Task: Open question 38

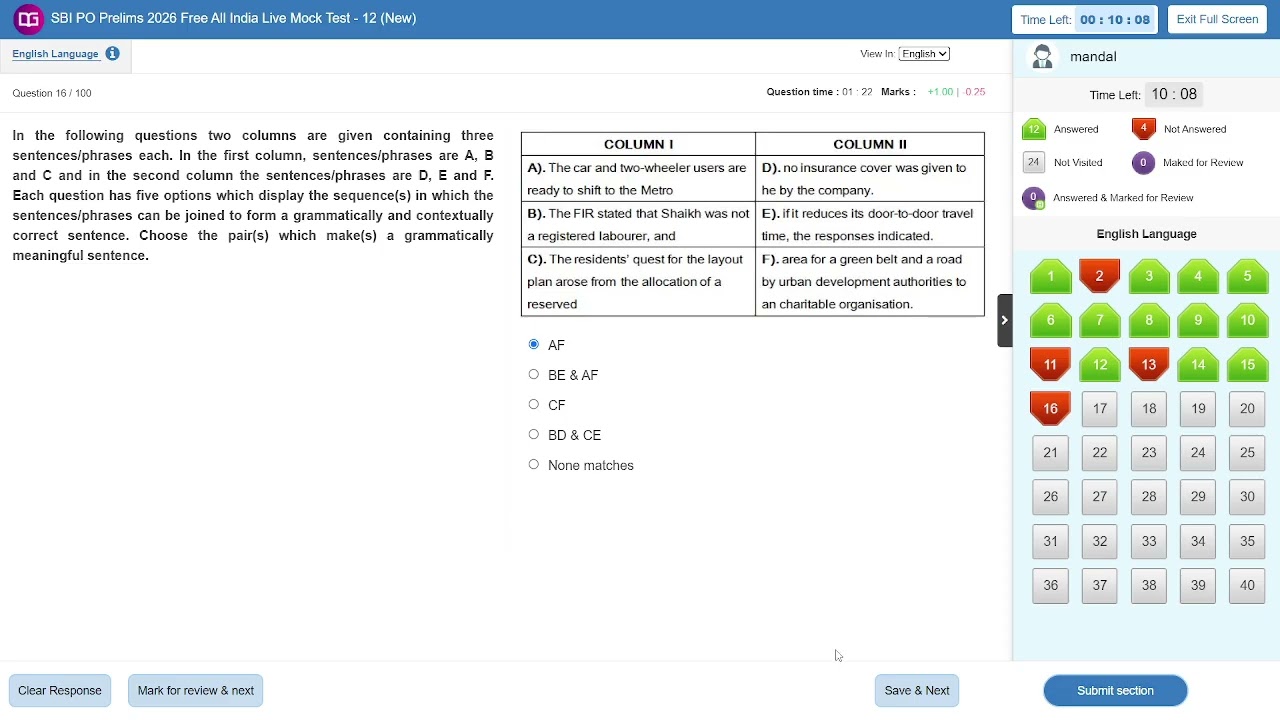Action: pyautogui.click(x=1148, y=586)
